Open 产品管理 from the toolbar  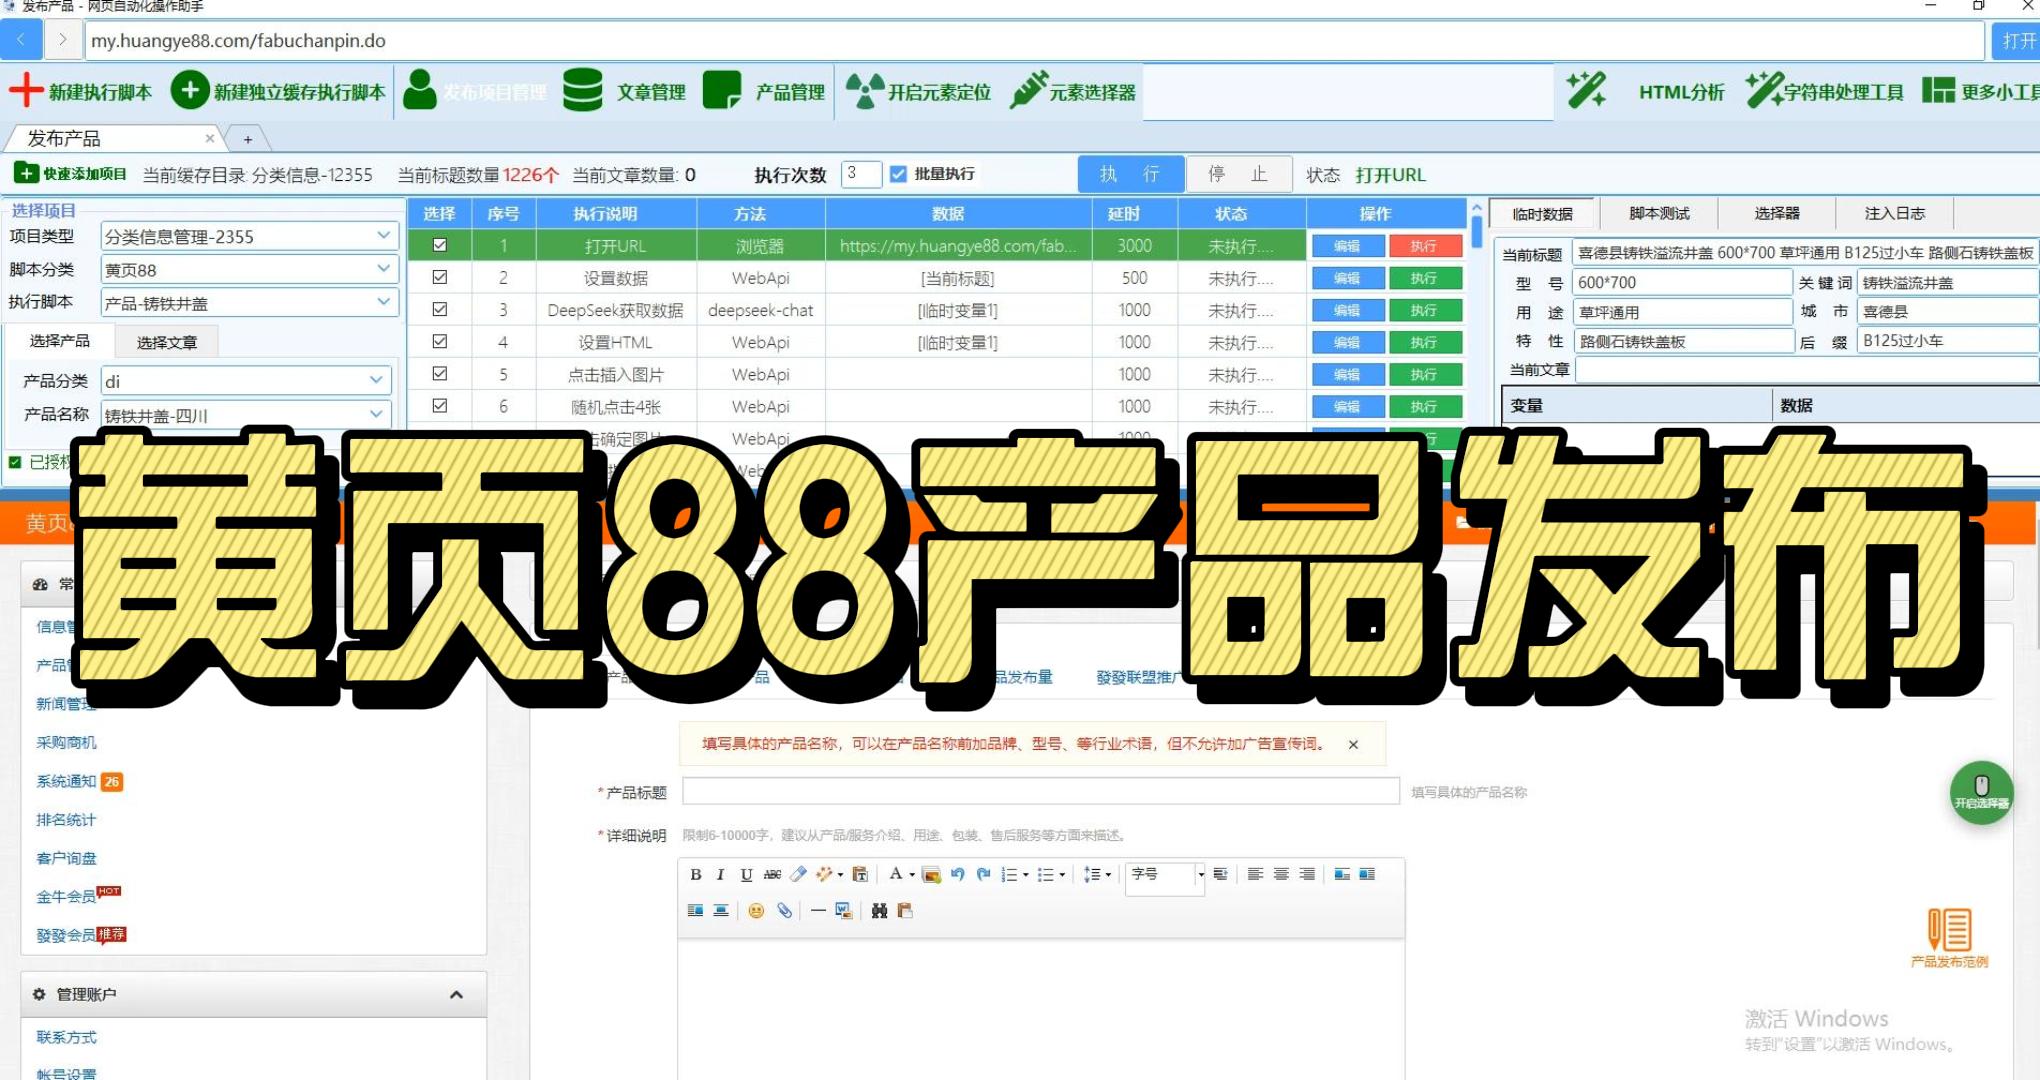point(765,90)
